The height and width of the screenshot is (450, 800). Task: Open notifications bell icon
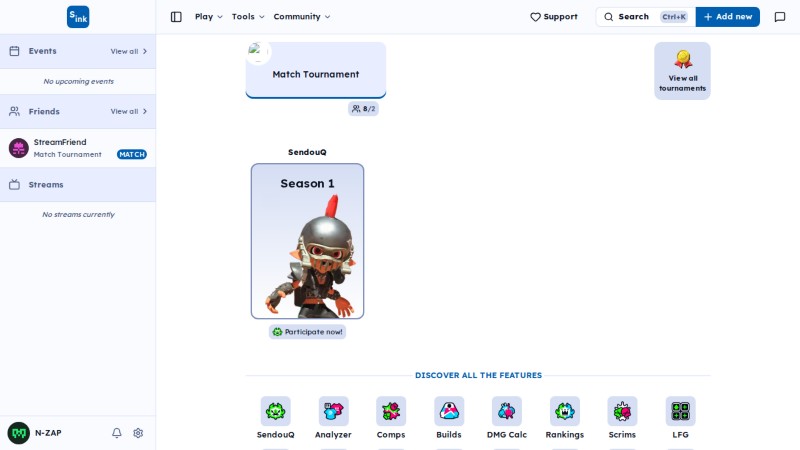pos(117,433)
